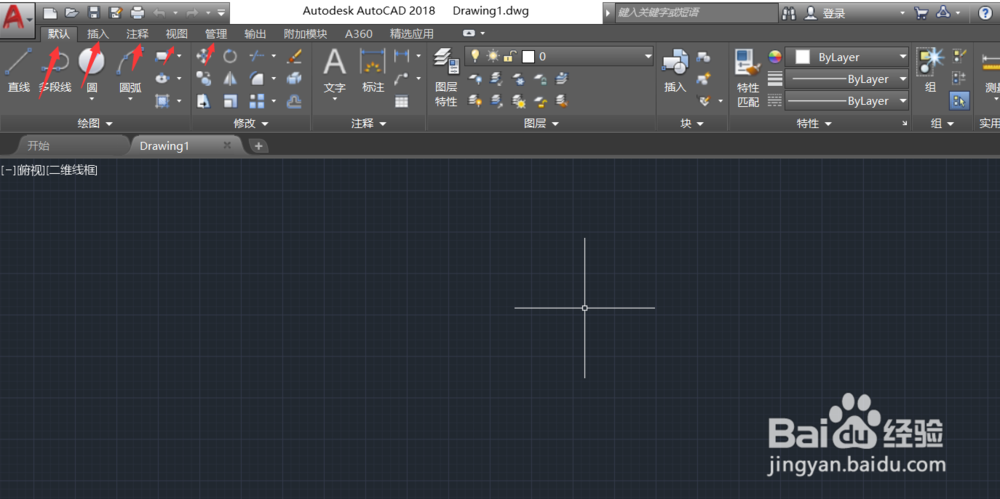Click Match Properties (特性匹配) icon
1000x499 pixels.
tap(748, 77)
